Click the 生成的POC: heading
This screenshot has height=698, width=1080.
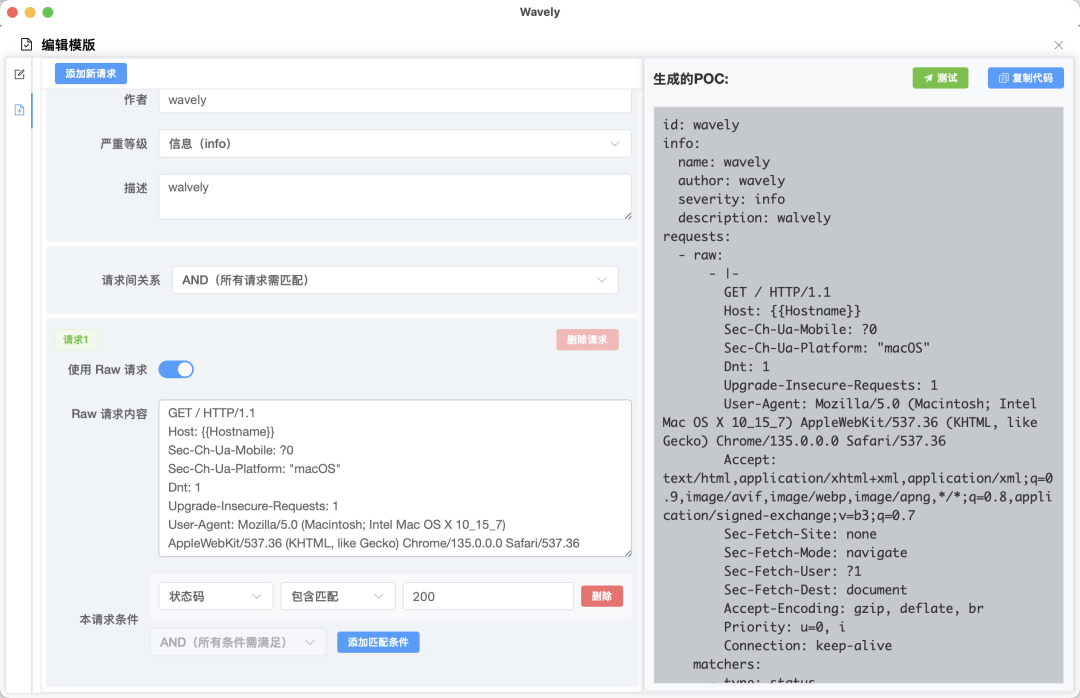(691, 79)
